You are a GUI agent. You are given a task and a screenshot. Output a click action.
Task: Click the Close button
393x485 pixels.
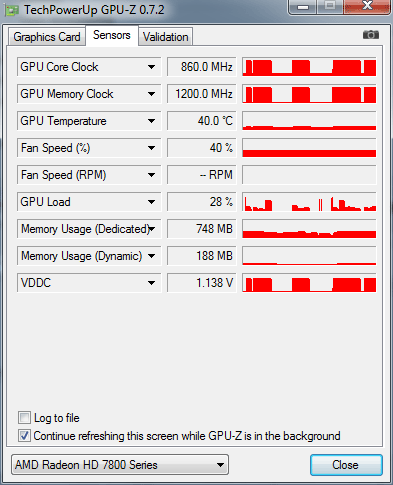pyautogui.click(x=346, y=465)
